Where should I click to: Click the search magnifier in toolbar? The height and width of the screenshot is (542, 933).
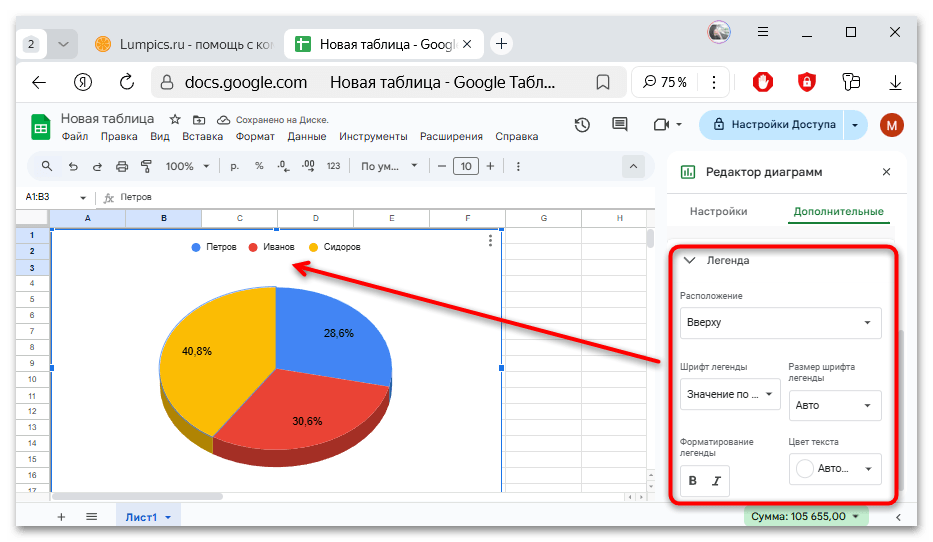point(47,166)
